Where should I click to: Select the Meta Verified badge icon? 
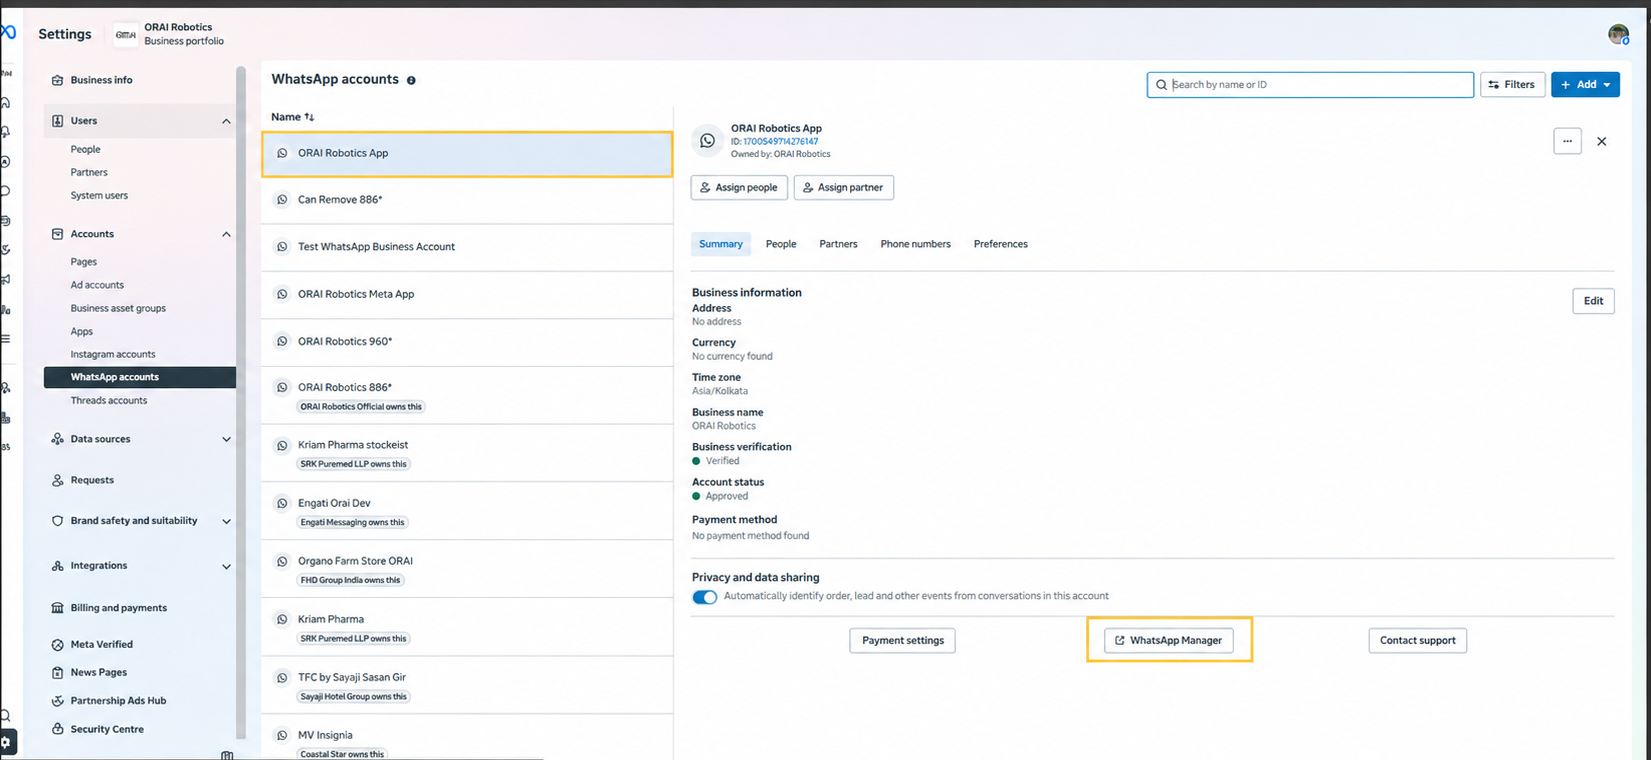point(57,645)
